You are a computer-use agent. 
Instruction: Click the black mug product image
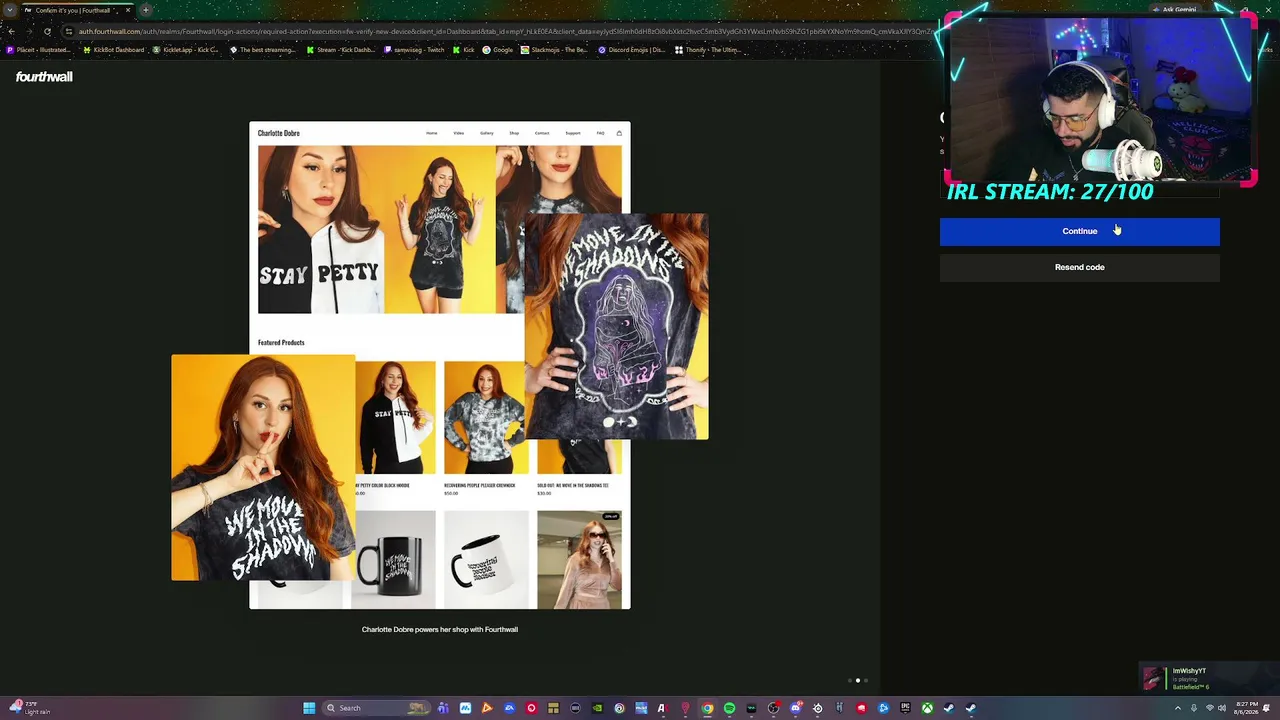tap(394, 559)
